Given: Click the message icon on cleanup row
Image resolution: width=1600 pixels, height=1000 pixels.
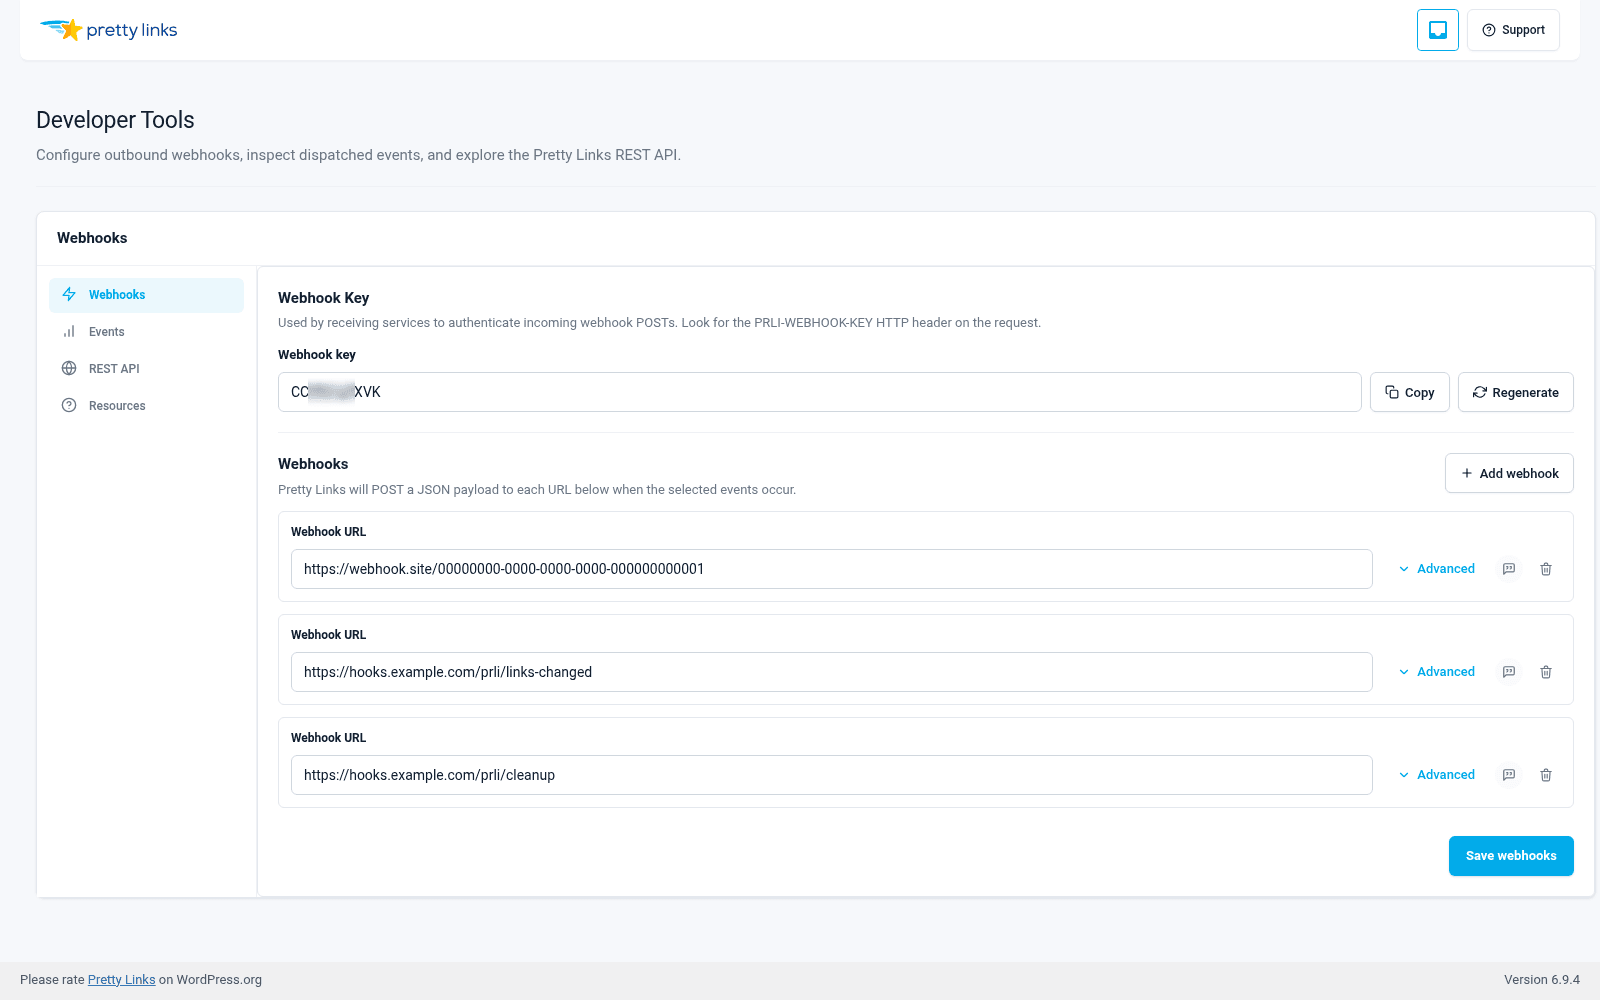Looking at the screenshot, I should pyautogui.click(x=1509, y=775).
